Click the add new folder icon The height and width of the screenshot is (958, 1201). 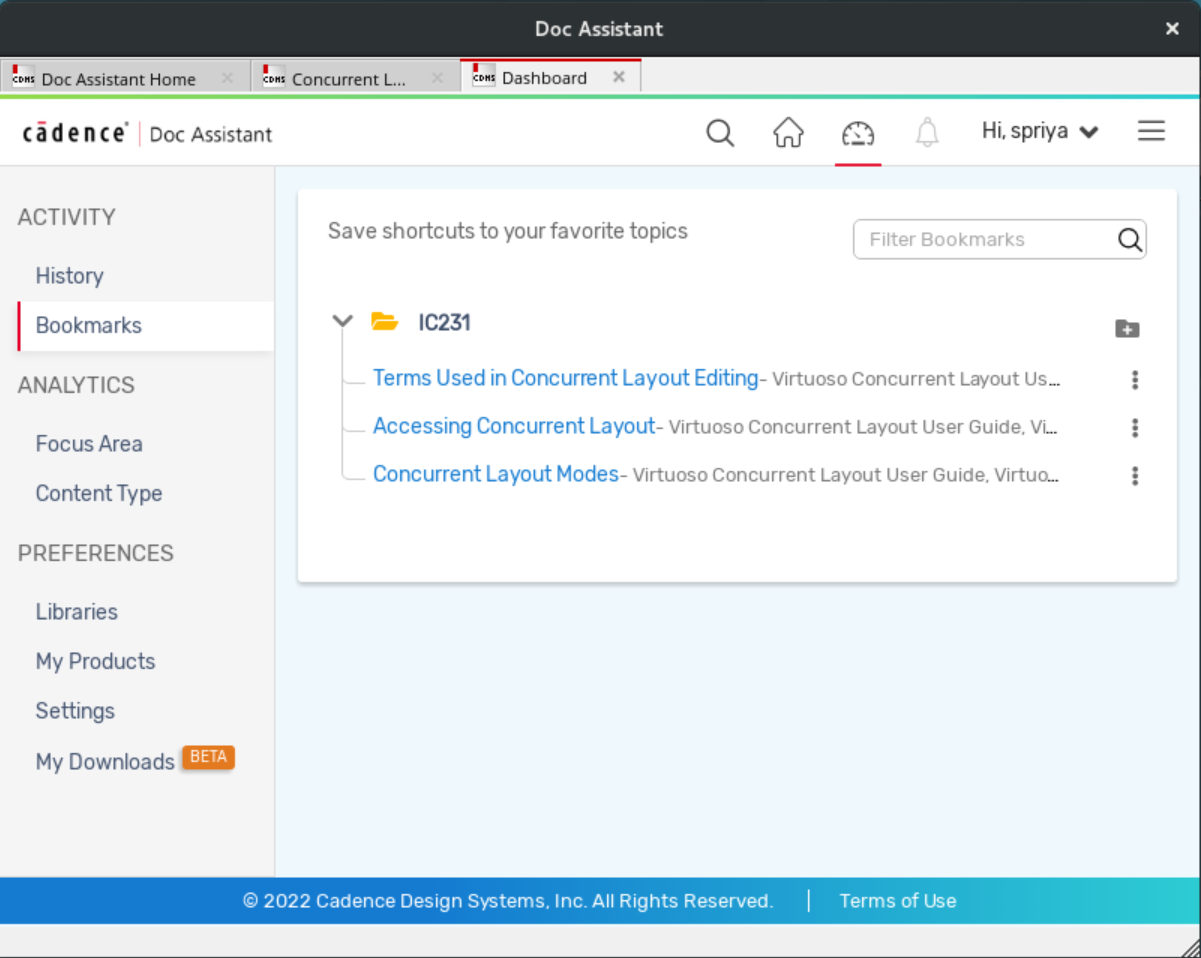click(x=1127, y=328)
